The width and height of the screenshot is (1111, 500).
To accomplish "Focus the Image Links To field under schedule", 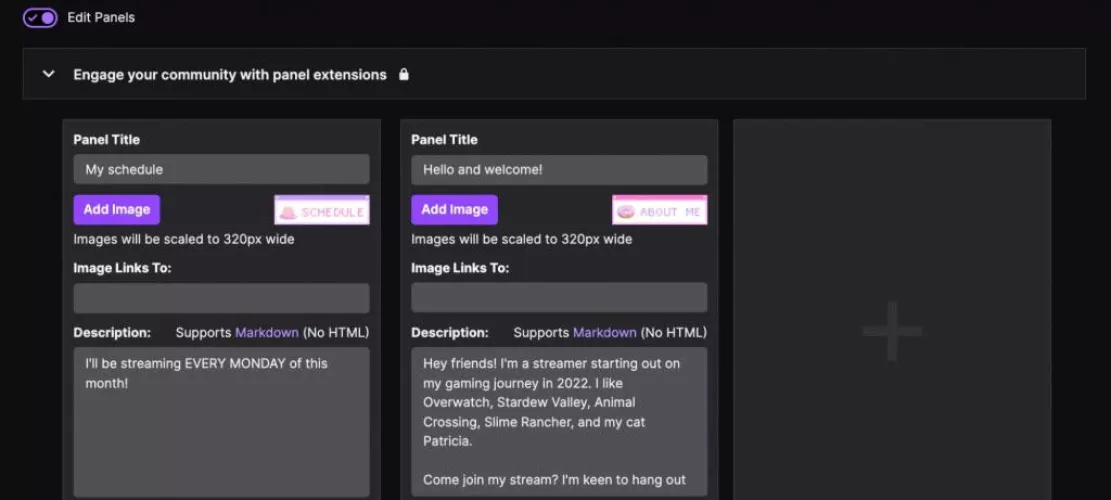I will (x=221, y=298).
